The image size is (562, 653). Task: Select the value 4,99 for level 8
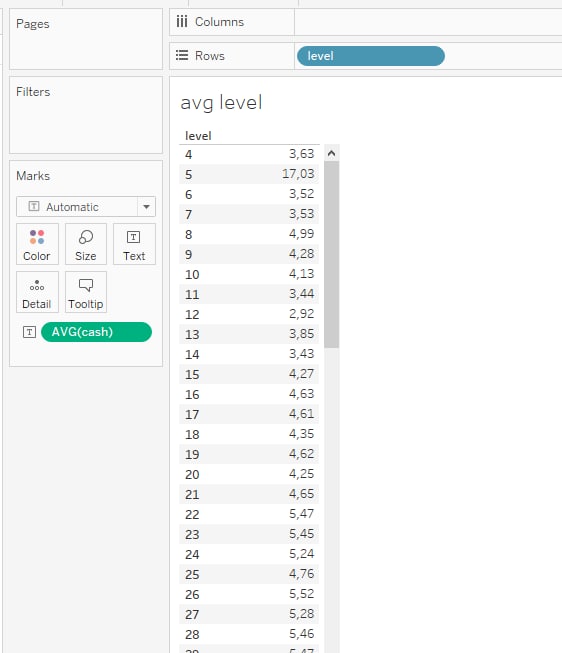(x=302, y=234)
